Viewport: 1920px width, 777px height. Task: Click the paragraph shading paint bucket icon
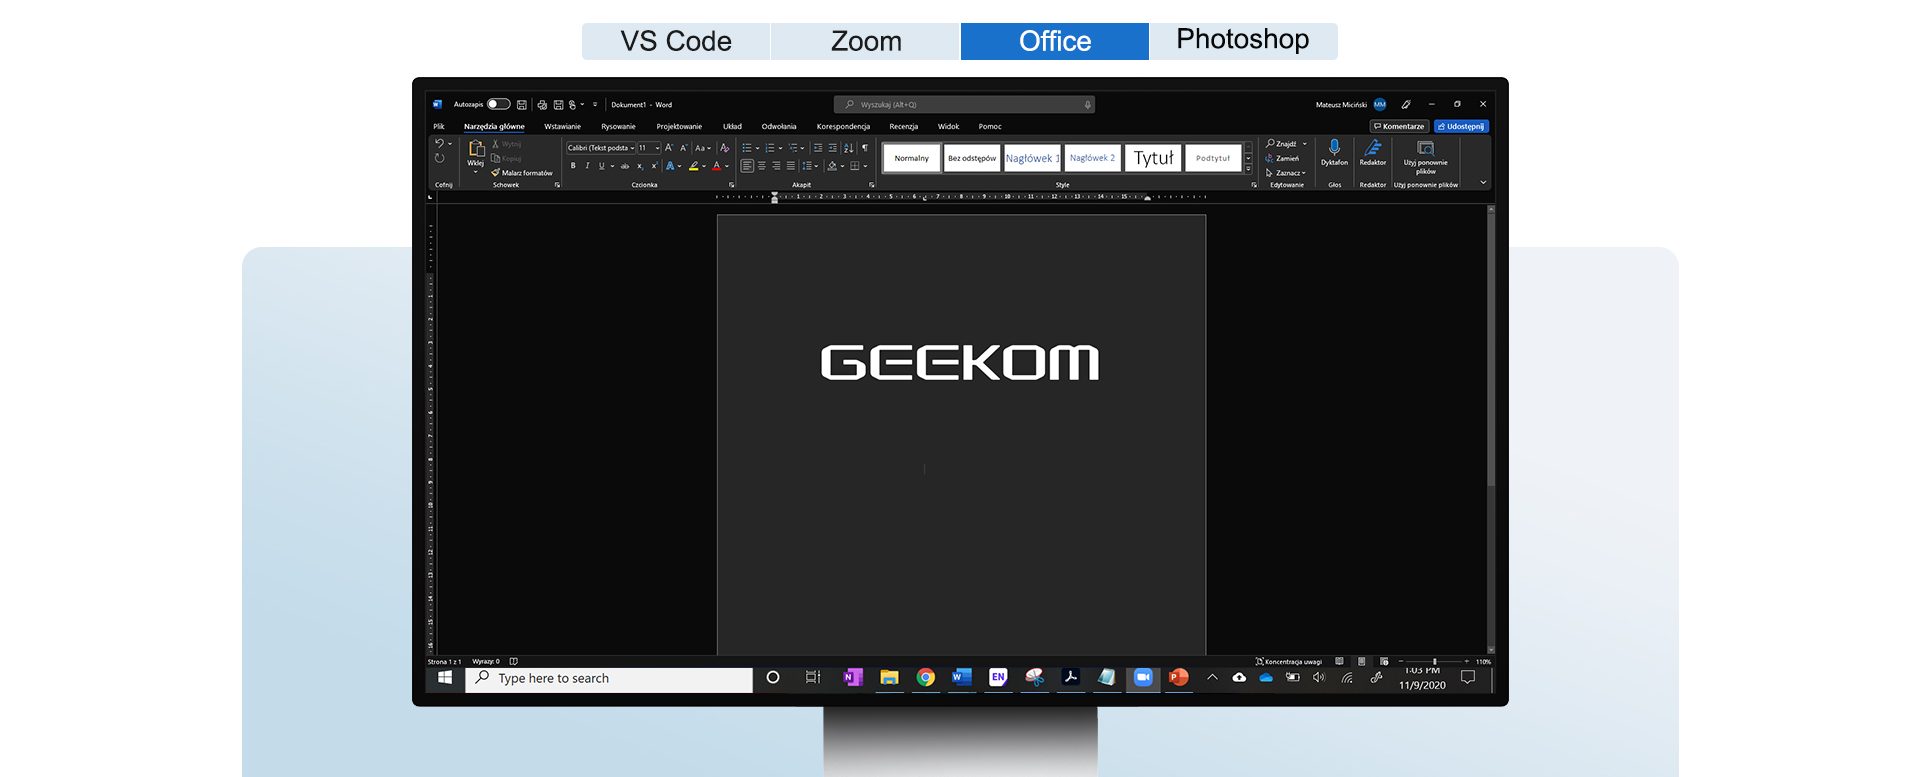(832, 166)
